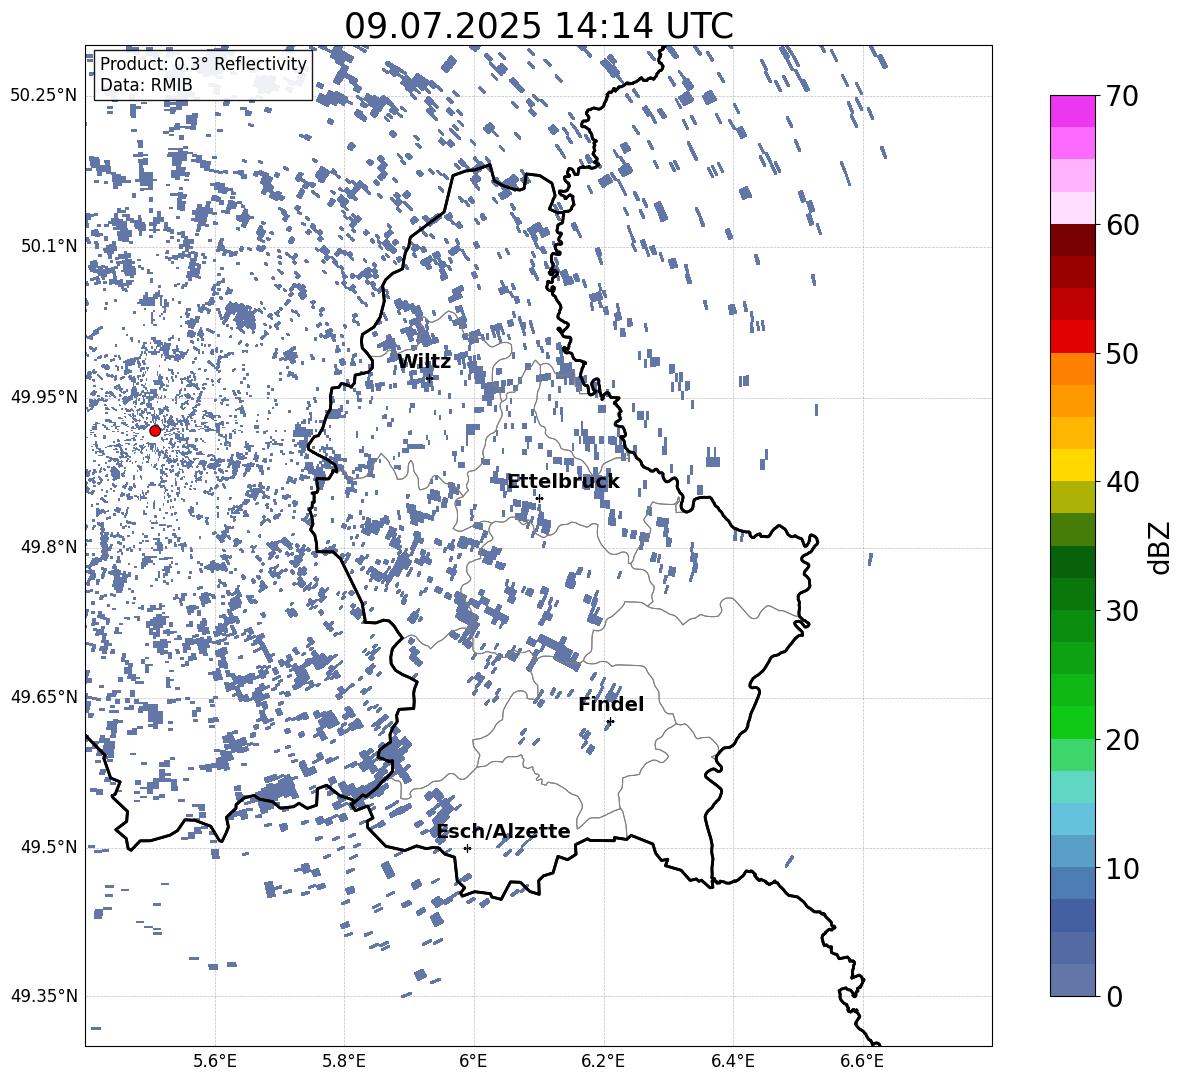Click the Wiltz city label
The image size is (1184, 1081).
[x=424, y=362]
